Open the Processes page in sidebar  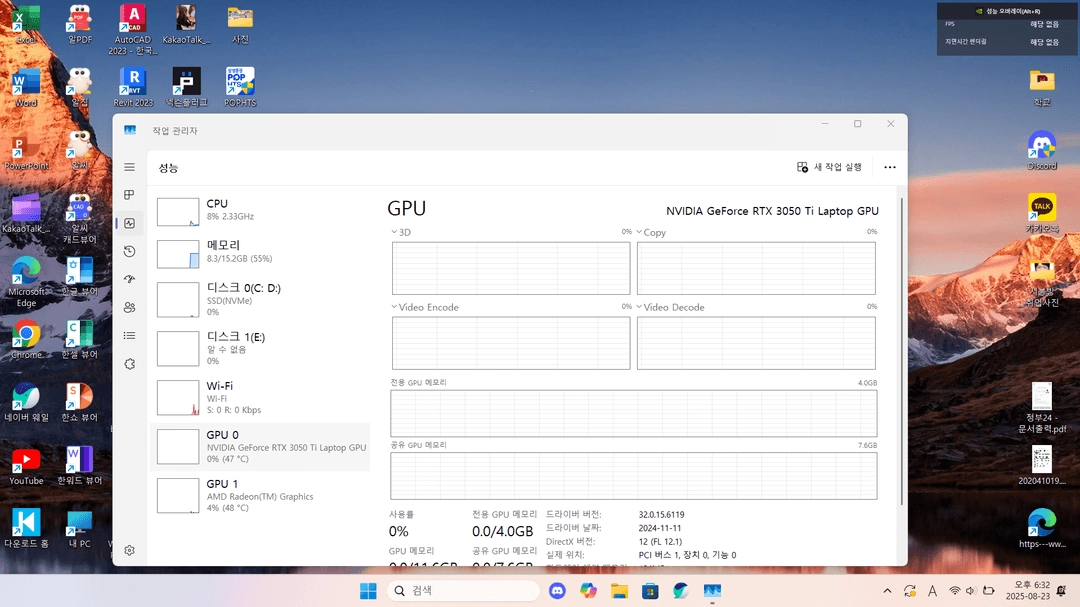[129, 195]
